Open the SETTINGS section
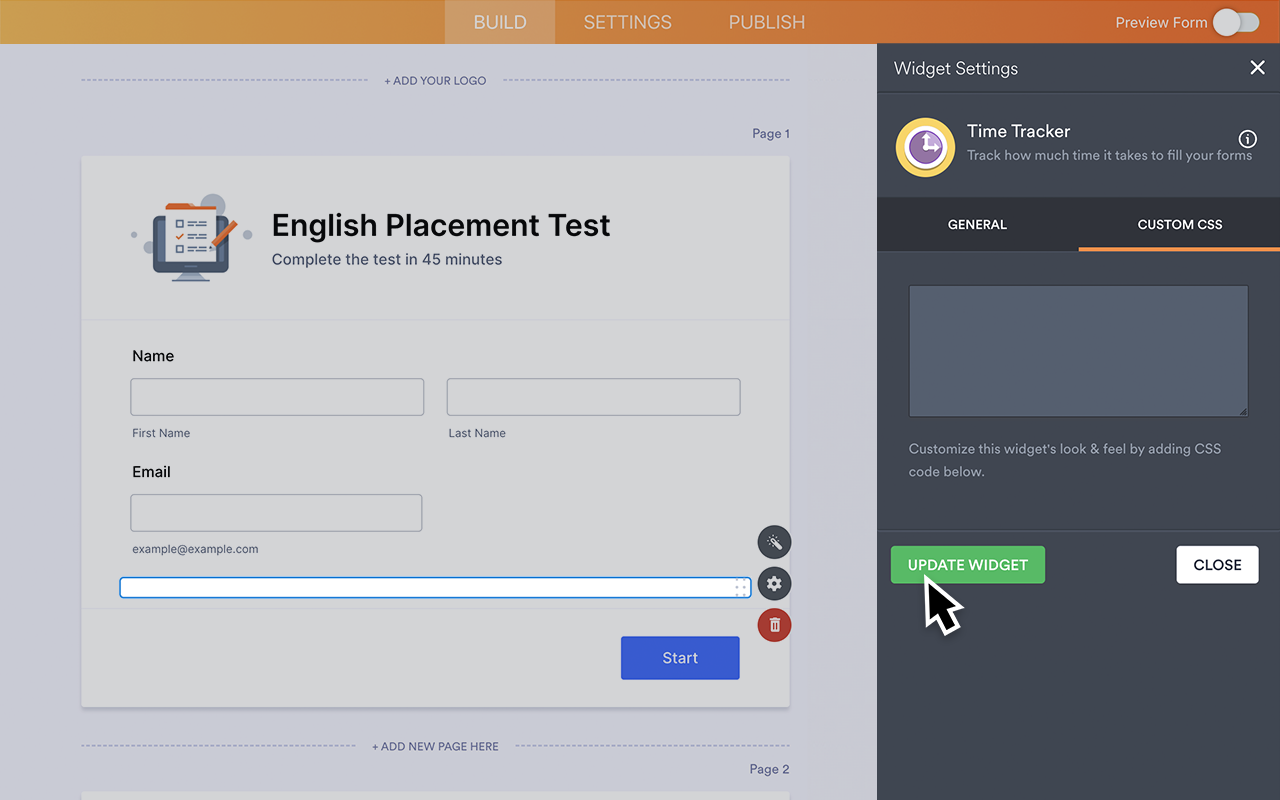The image size is (1280, 800). (627, 21)
